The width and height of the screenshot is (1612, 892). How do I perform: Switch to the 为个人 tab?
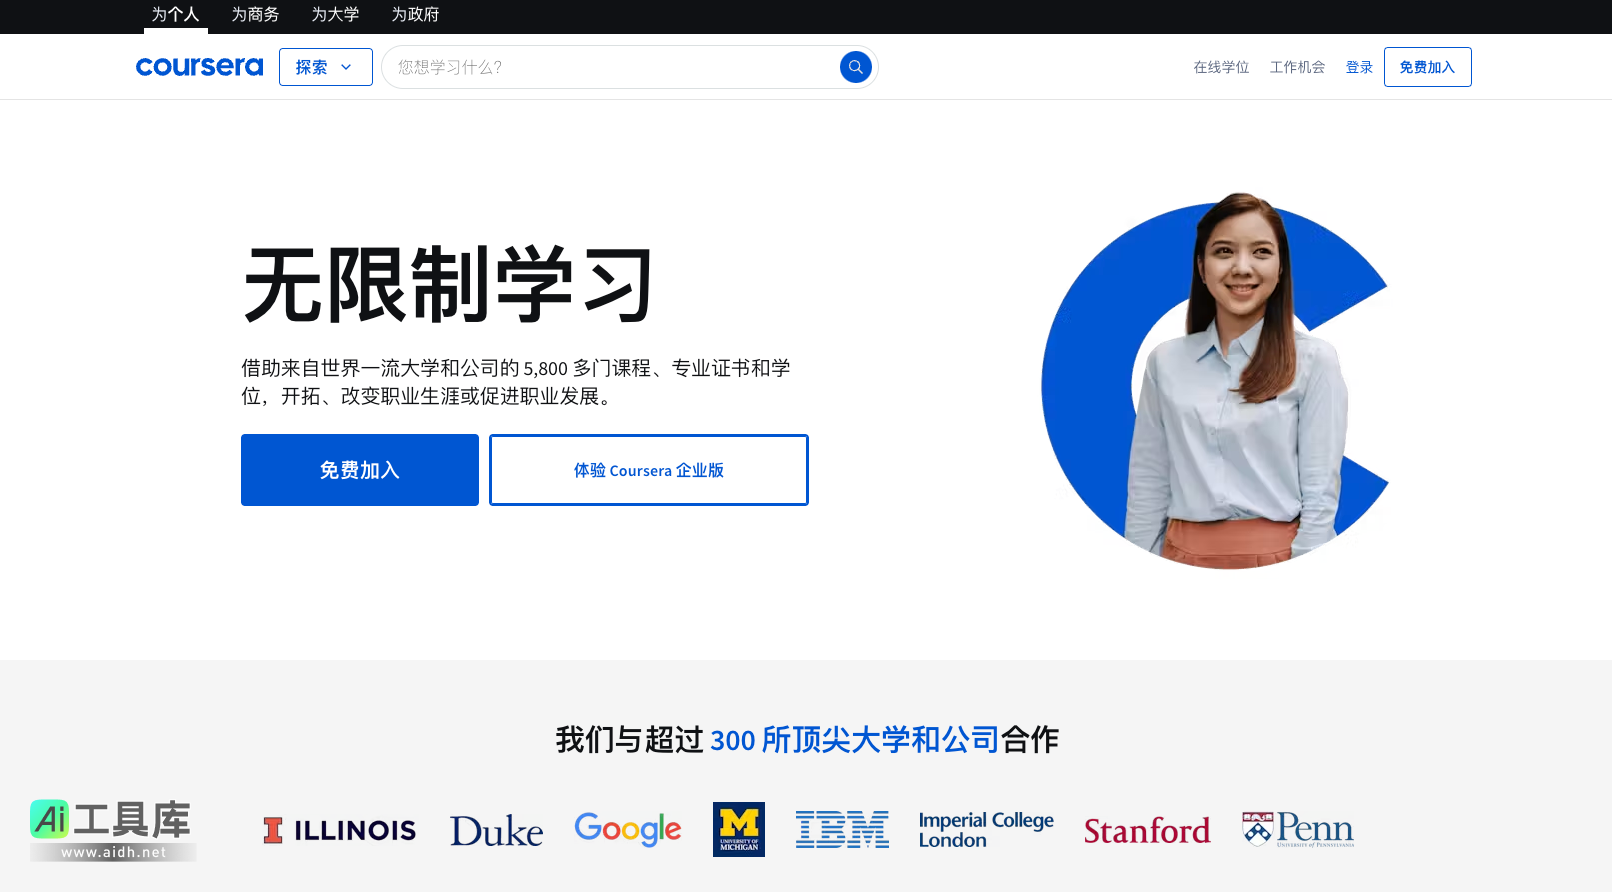point(175,15)
